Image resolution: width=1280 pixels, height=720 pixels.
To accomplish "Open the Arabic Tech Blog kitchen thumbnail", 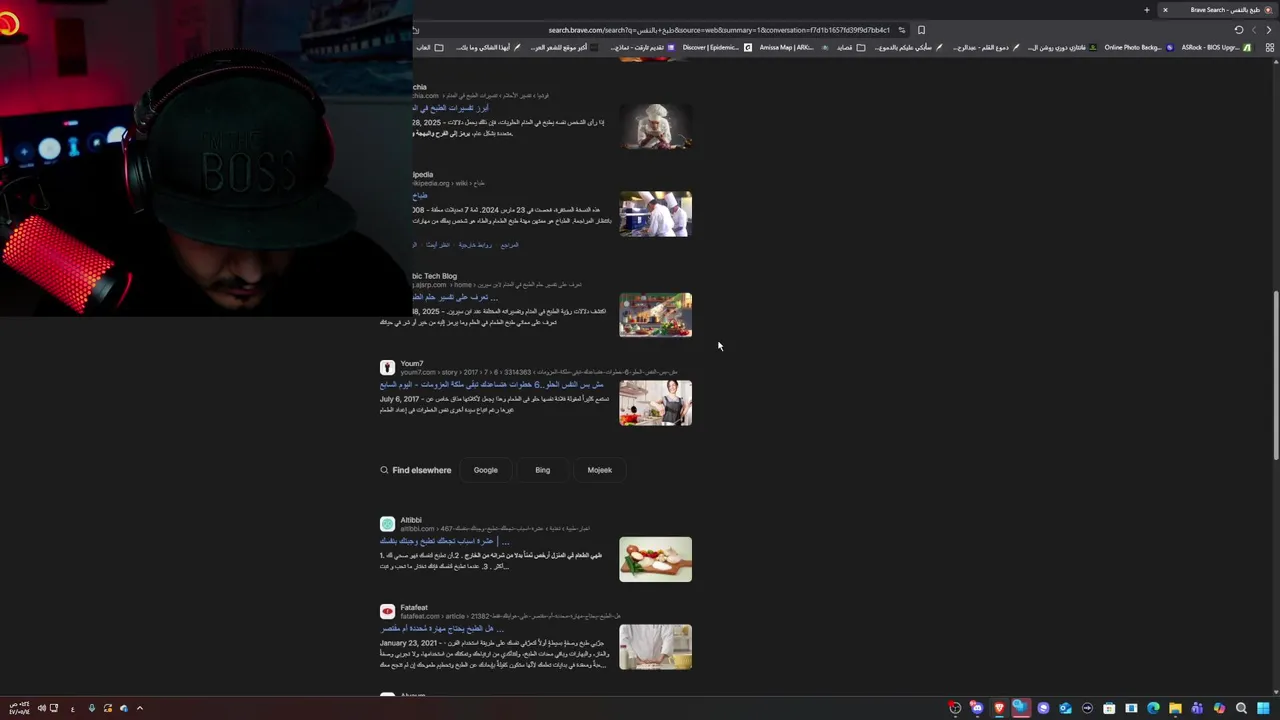I will (655, 315).
